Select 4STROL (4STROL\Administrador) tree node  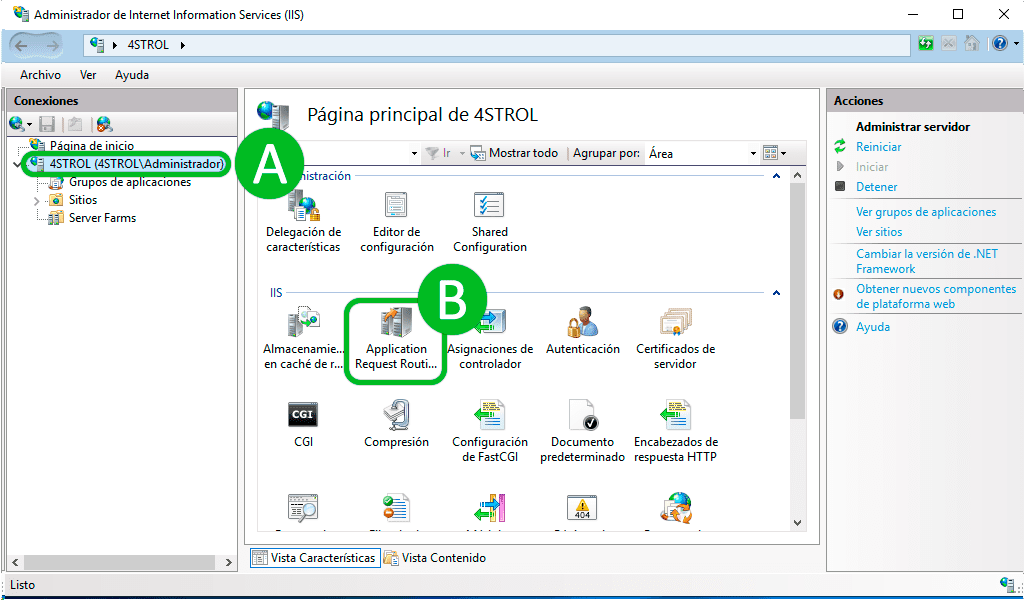click(x=136, y=164)
